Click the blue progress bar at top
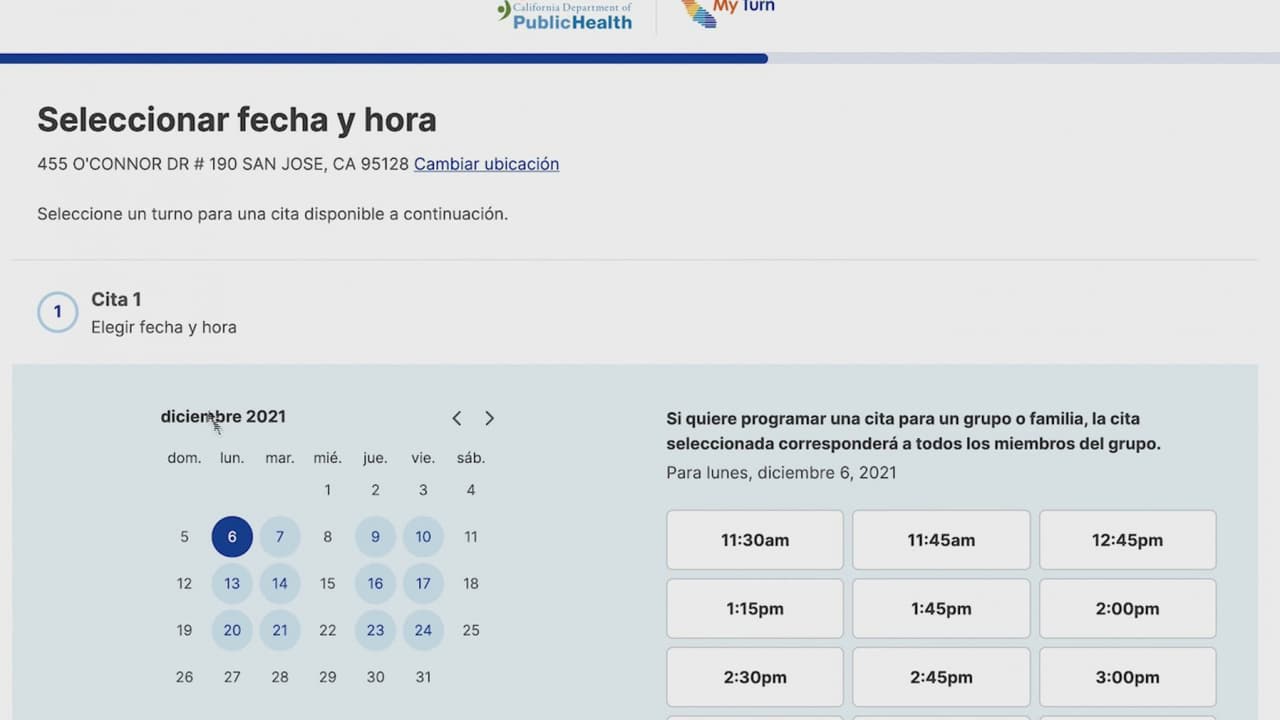1280x720 pixels. click(384, 58)
